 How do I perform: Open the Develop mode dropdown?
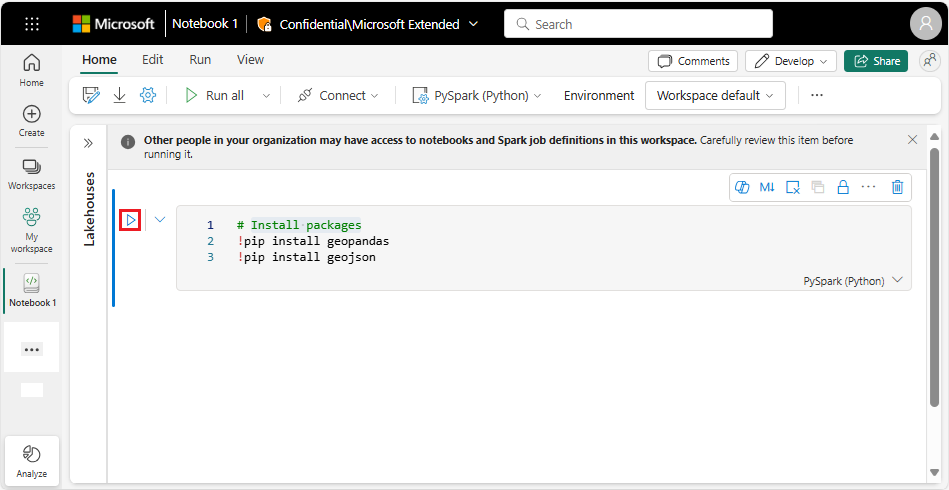[791, 61]
